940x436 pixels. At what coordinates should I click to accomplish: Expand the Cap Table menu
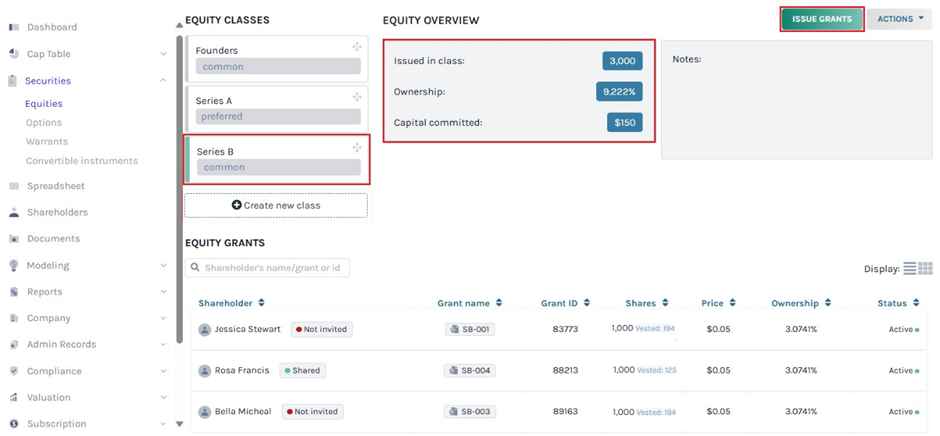(x=163, y=54)
